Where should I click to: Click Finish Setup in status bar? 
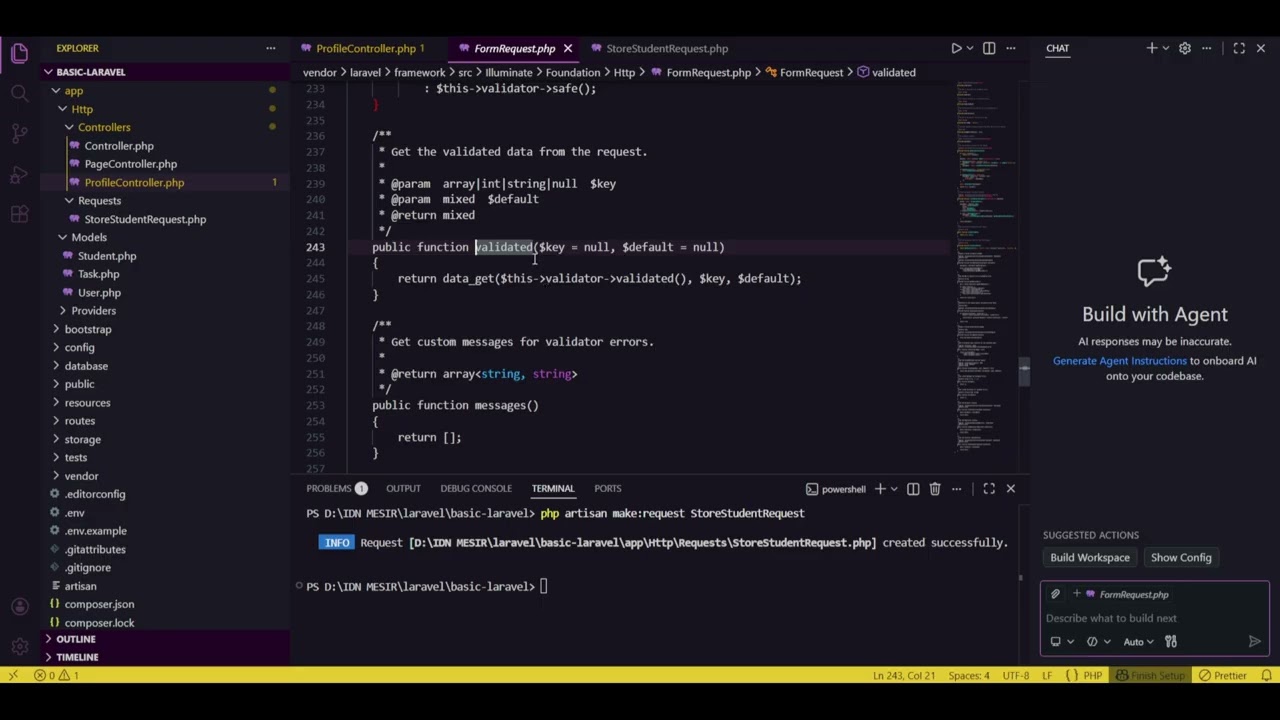coord(1150,676)
